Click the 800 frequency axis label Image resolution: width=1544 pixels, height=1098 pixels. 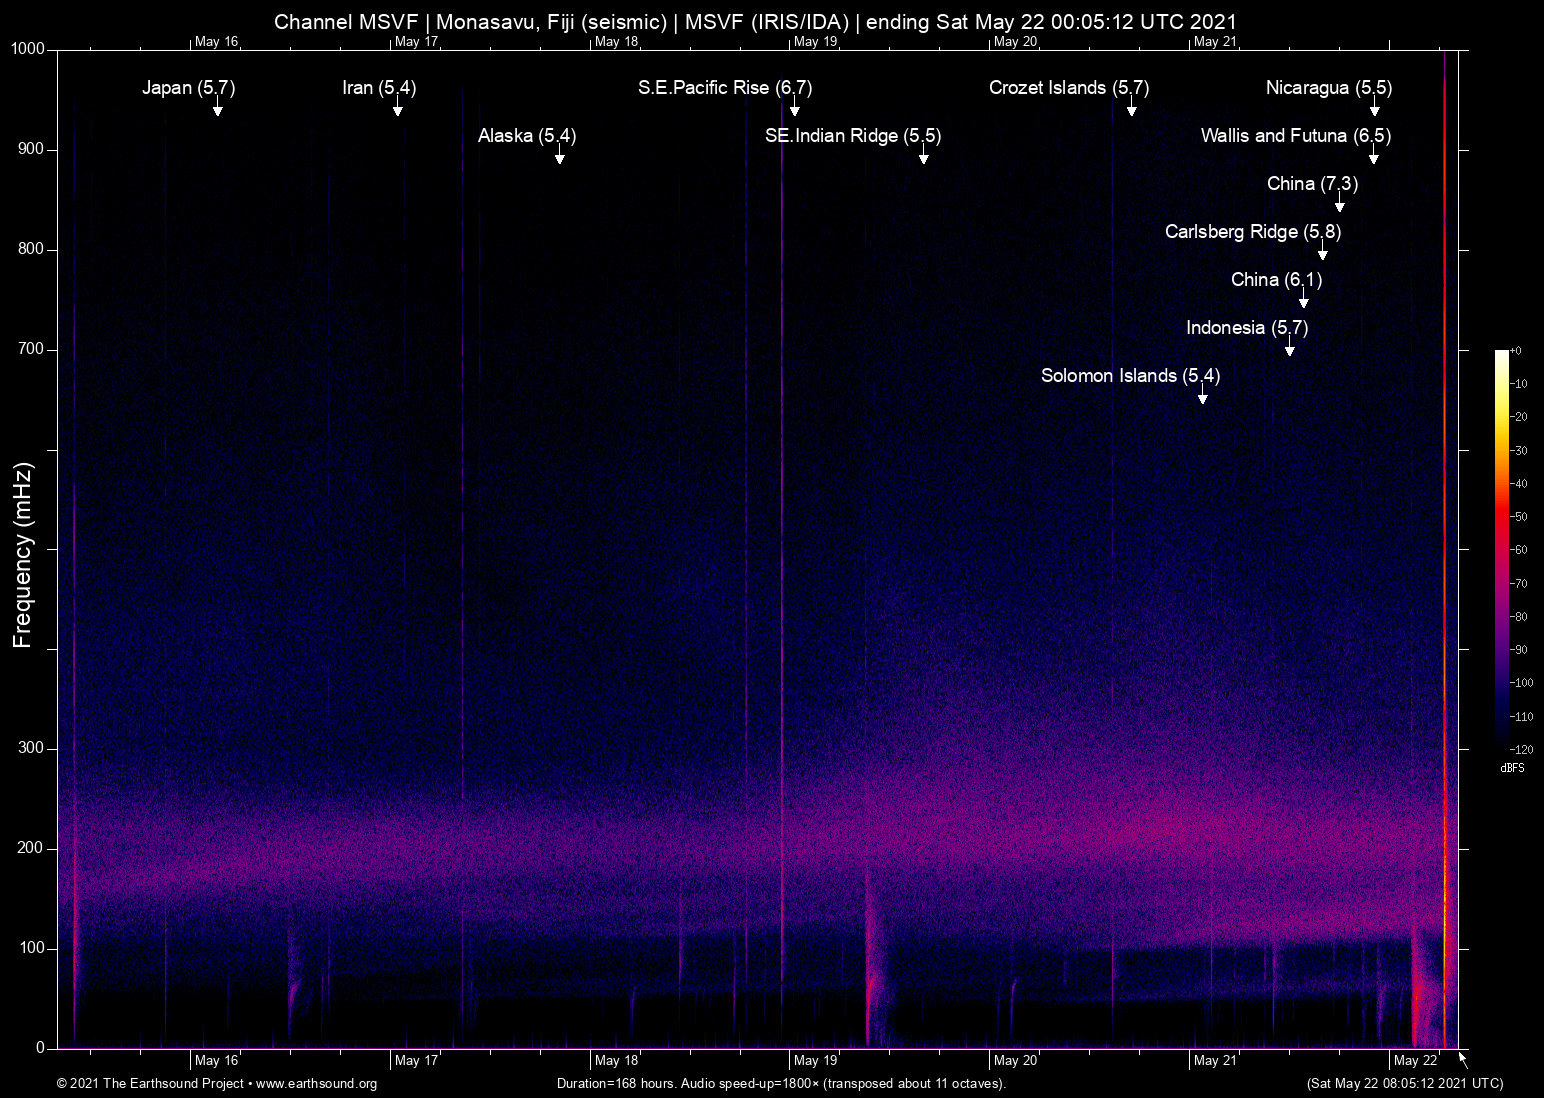32,249
